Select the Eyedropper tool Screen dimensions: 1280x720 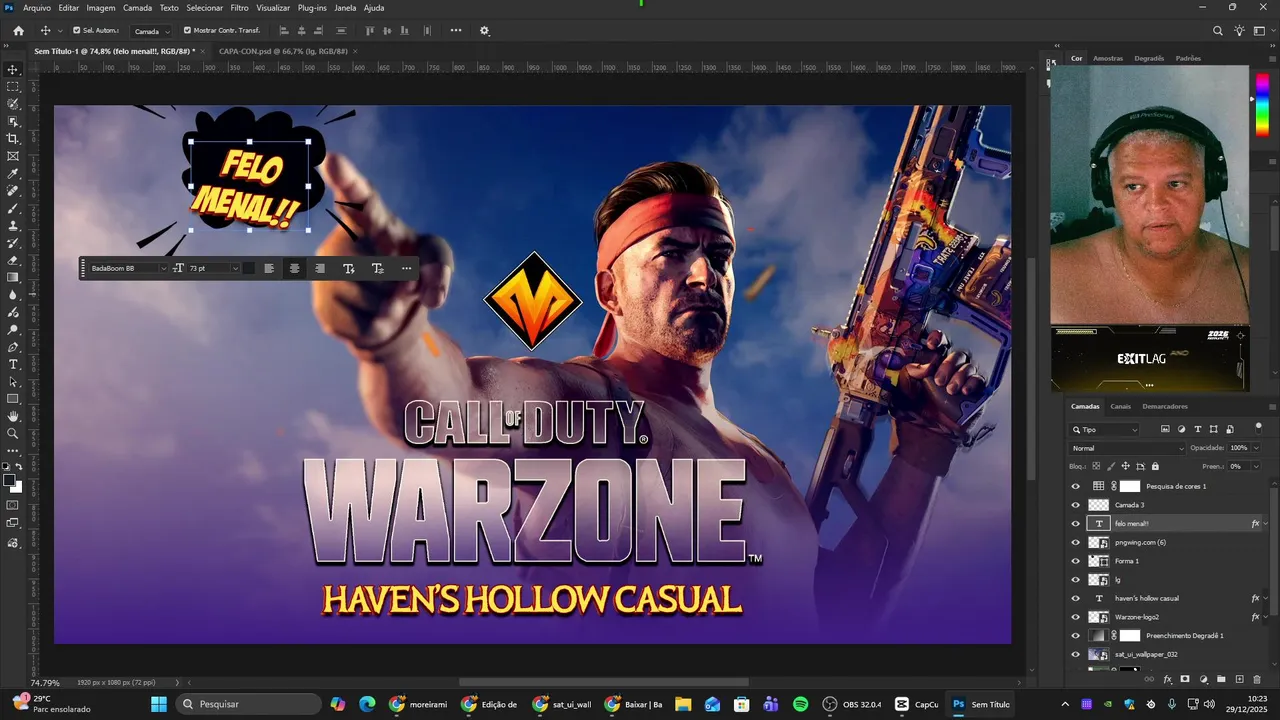(13, 174)
